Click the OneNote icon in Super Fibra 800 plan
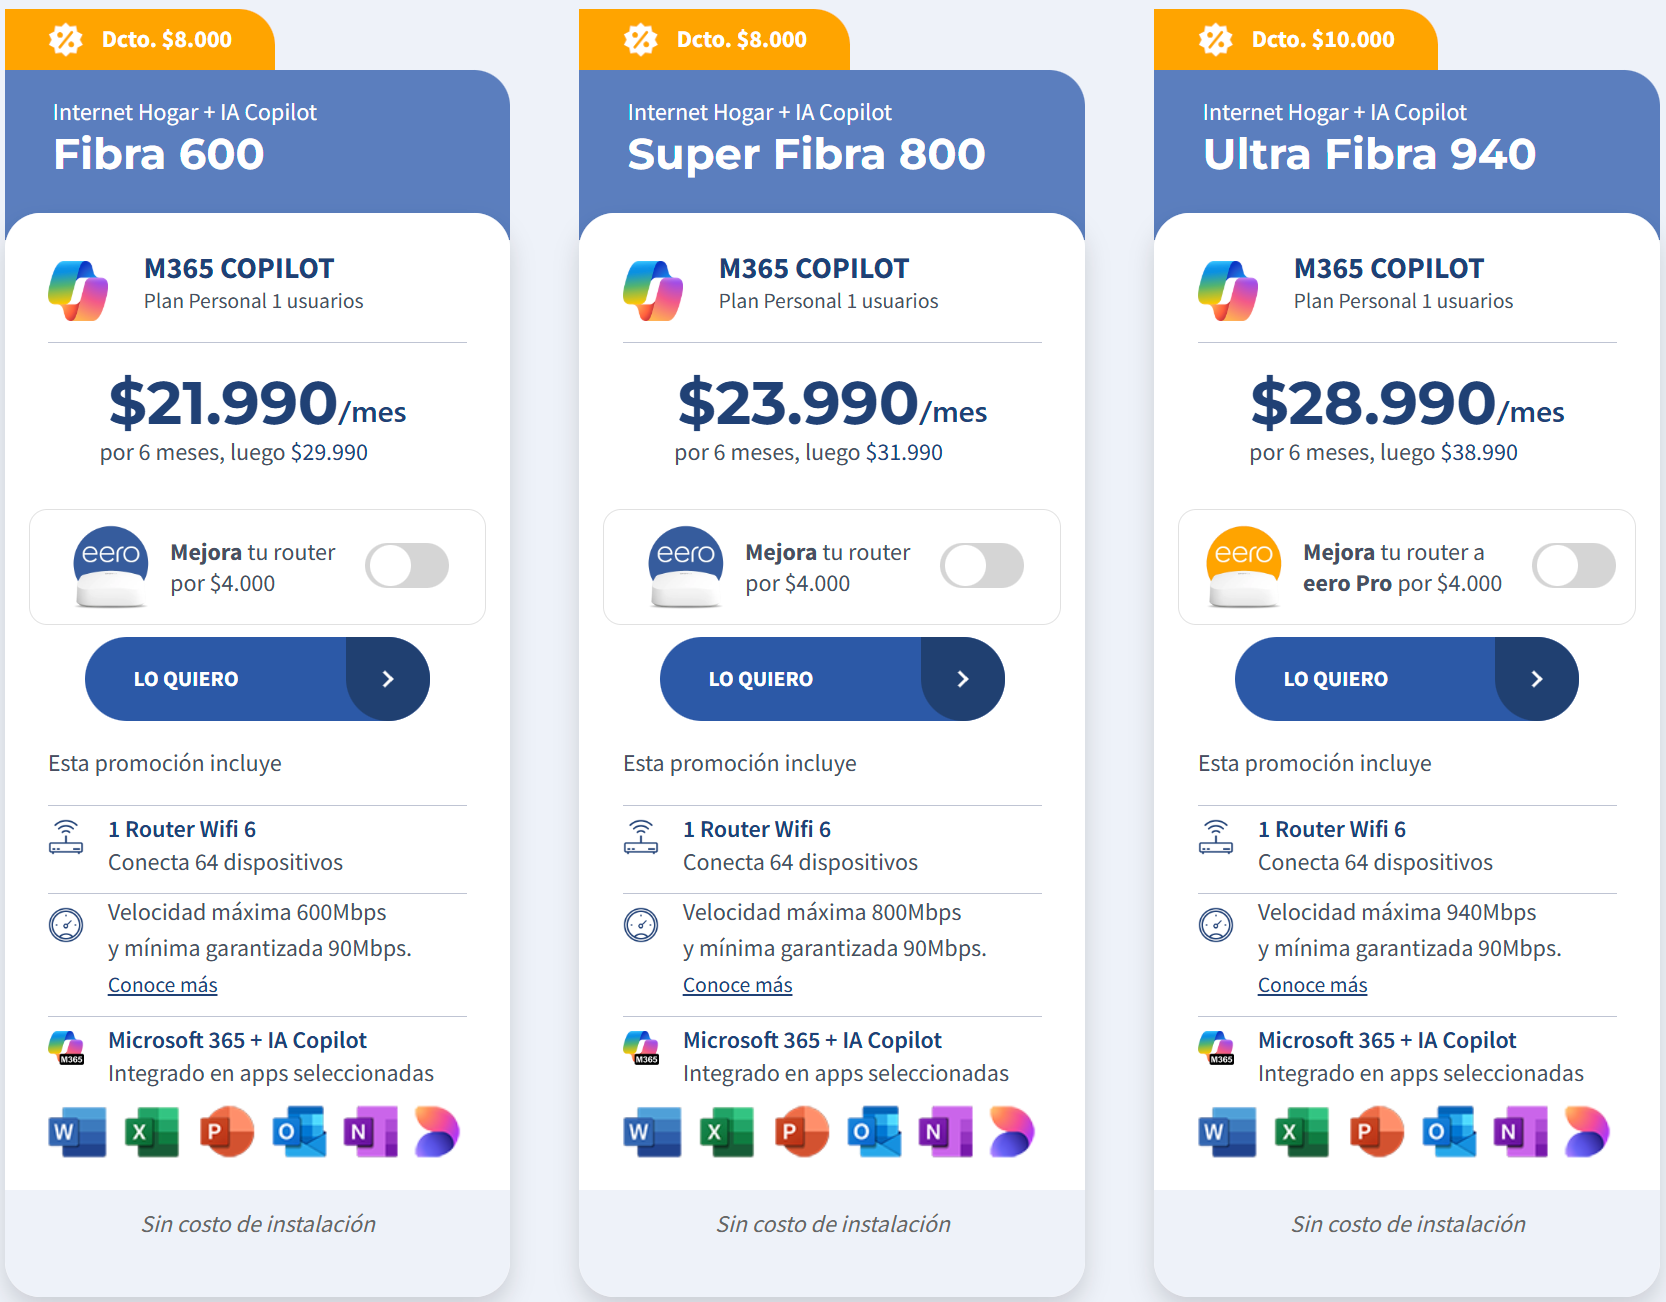 pyautogui.click(x=945, y=1132)
